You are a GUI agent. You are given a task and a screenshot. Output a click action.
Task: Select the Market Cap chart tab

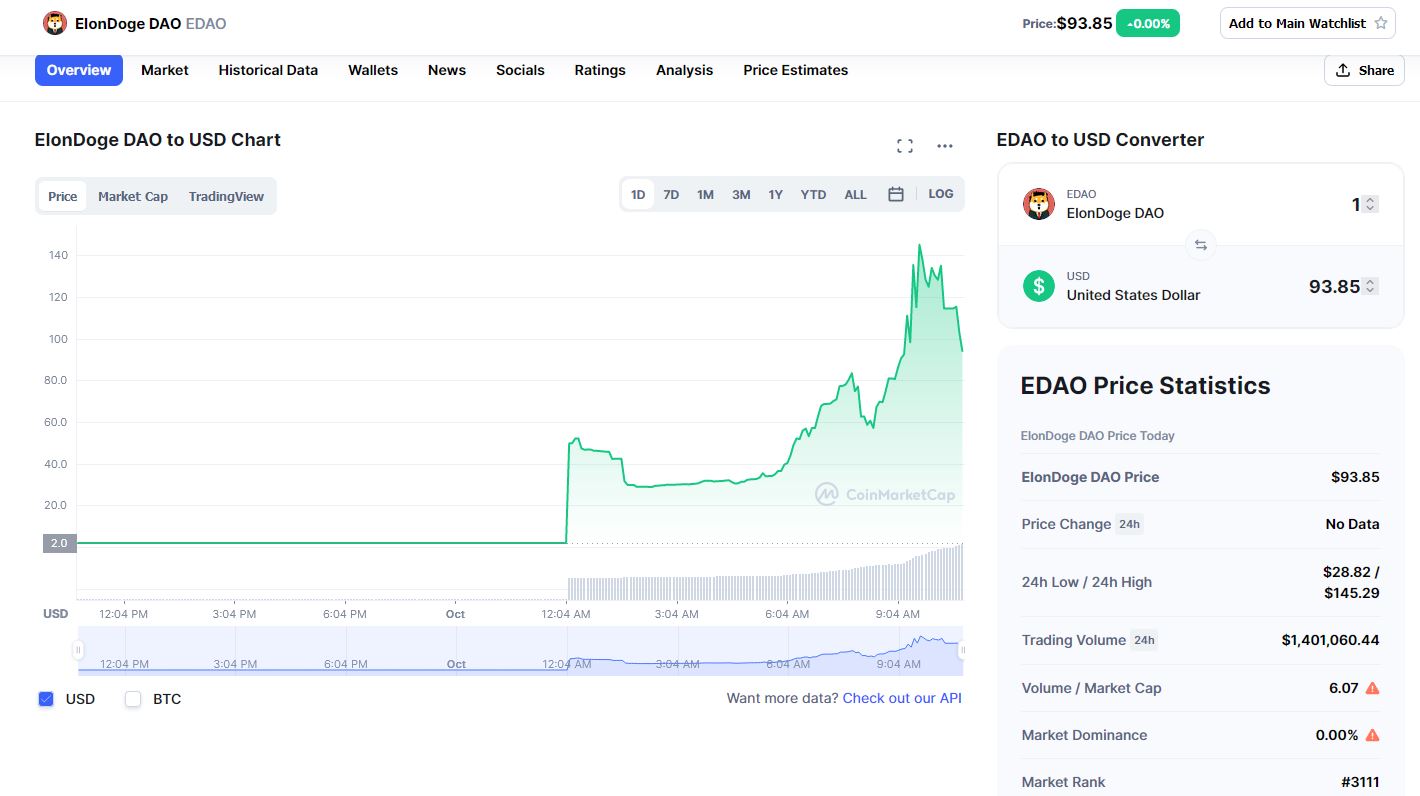pyautogui.click(x=133, y=196)
